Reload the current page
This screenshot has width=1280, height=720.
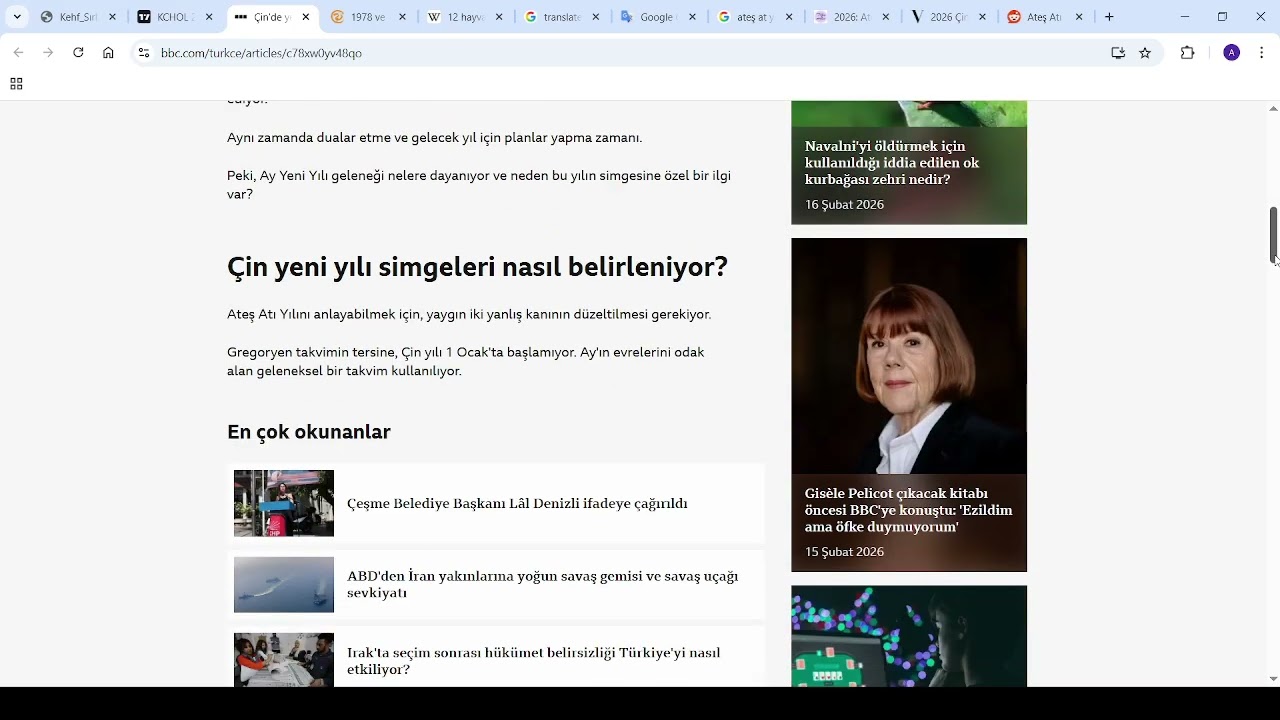pos(78,53)
